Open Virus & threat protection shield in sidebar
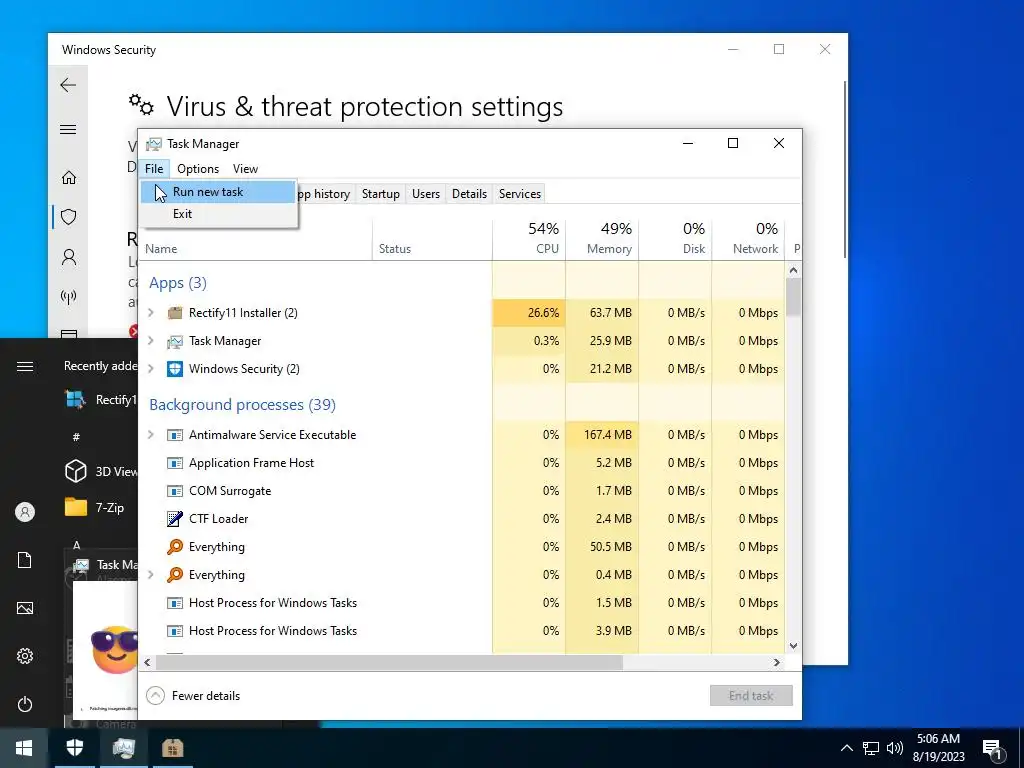The height and width of the screenshot is (768, 1024). tap(69, 217)
